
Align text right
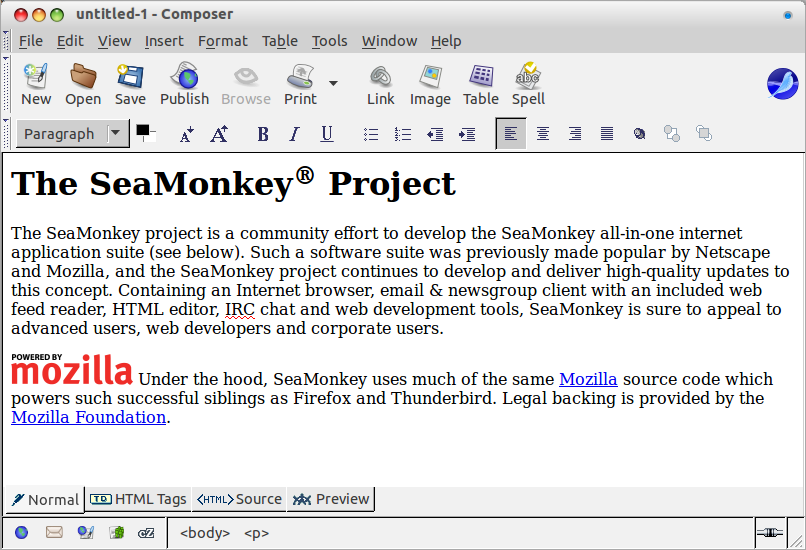575,134
